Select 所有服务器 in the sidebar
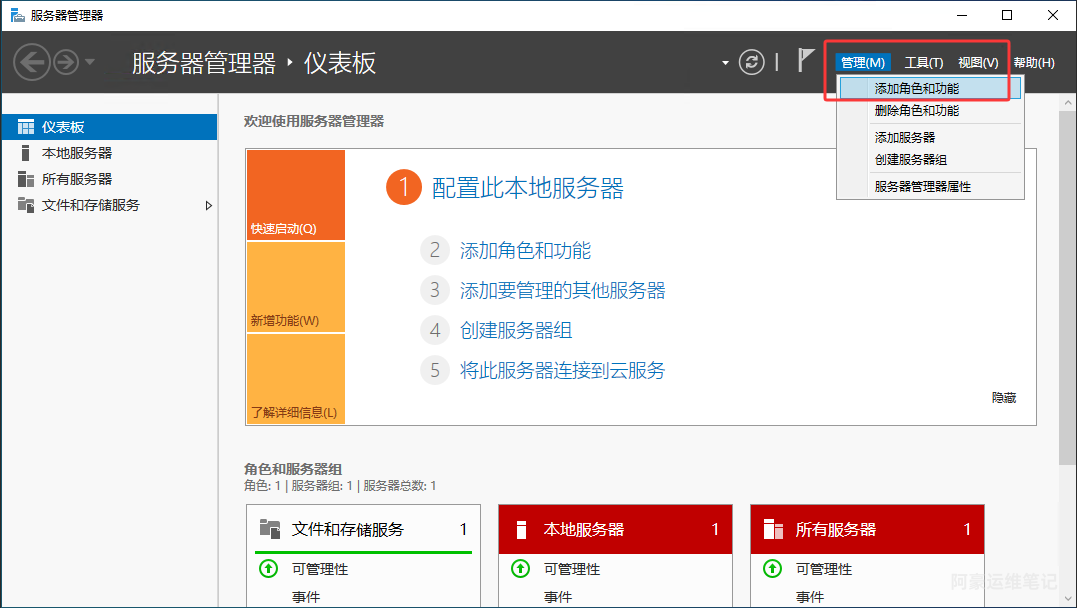The image size is (1077, 608). coord(110,179)
